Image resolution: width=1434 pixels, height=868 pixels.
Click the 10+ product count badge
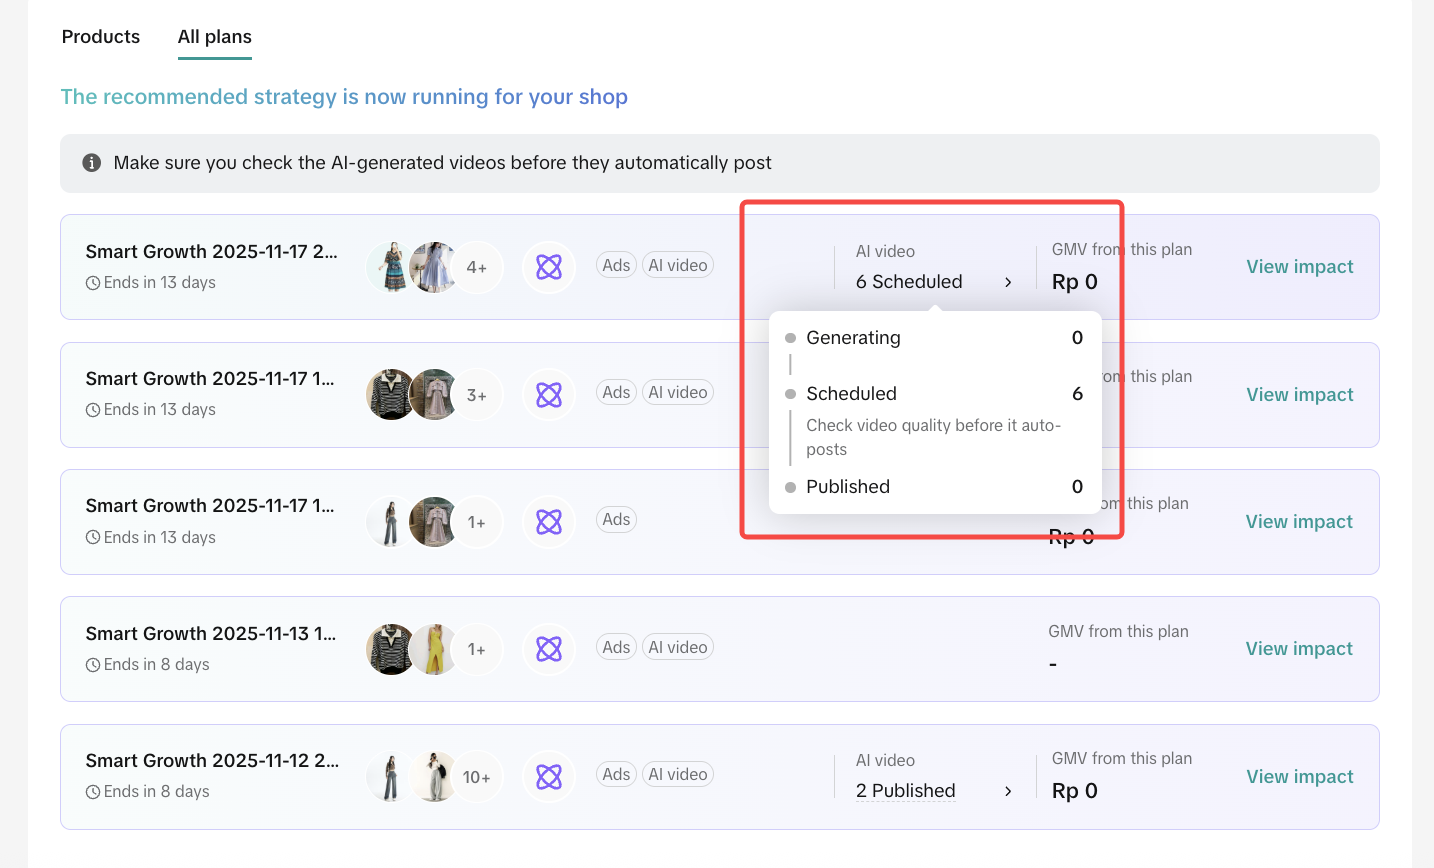477,777
